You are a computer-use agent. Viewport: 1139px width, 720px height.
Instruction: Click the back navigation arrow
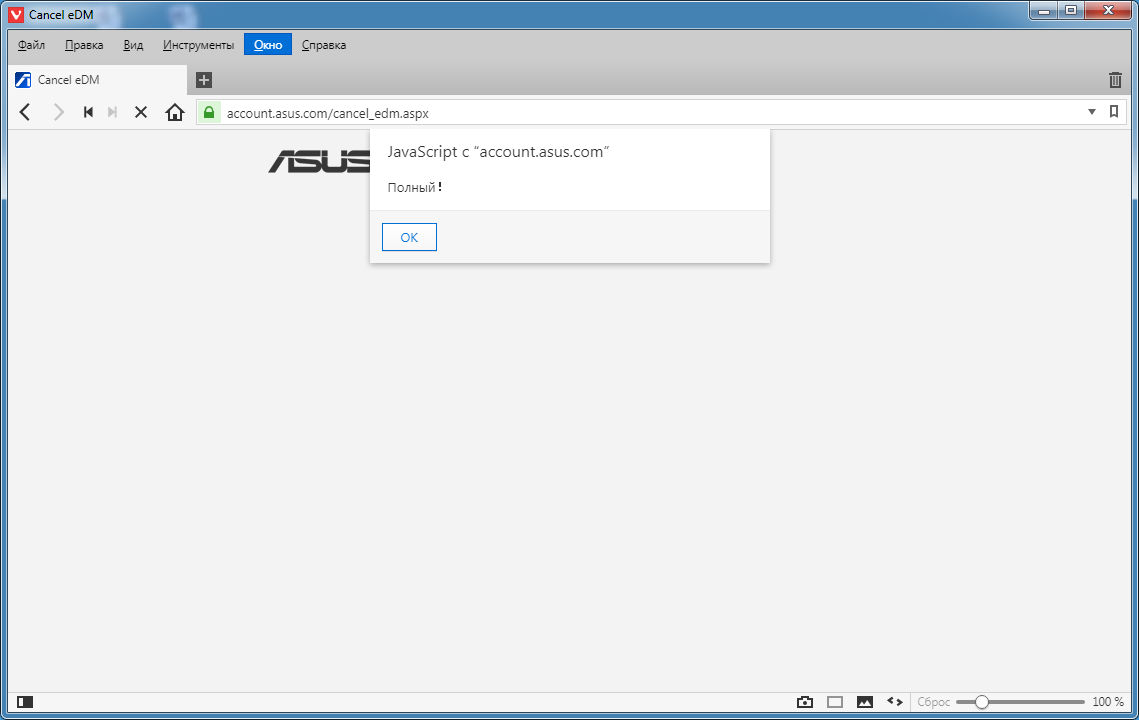26,112
